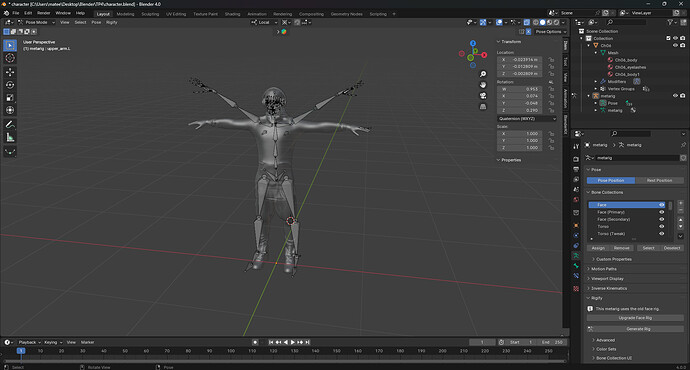Click Upgrade Face Rig button
This screenshot has width=690, height=370.
tap(635, 318)
